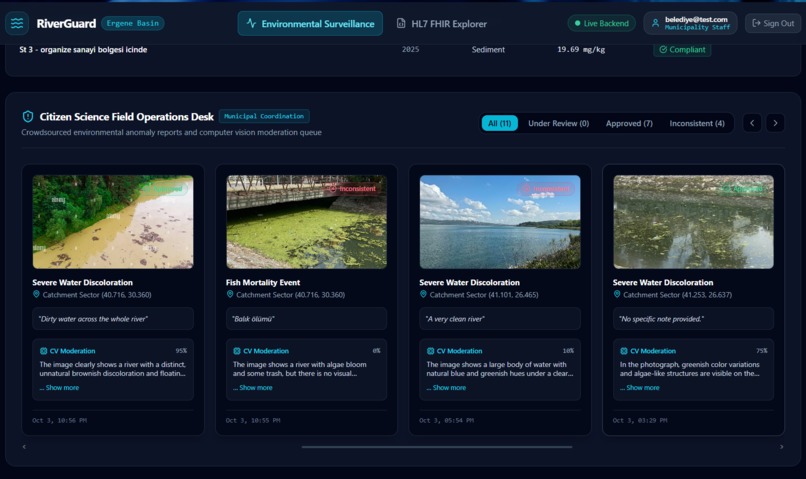Click the location pin for sector 41.101, 26.465
The image size is (806, 479).
pyautogui.click(x=423, y=294)
